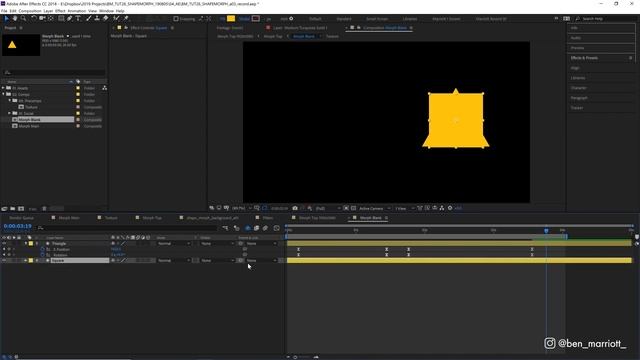Select the Selection arrow tool
Image resolution: width=640 pixels, height=360 pixels.
point(6,18)
